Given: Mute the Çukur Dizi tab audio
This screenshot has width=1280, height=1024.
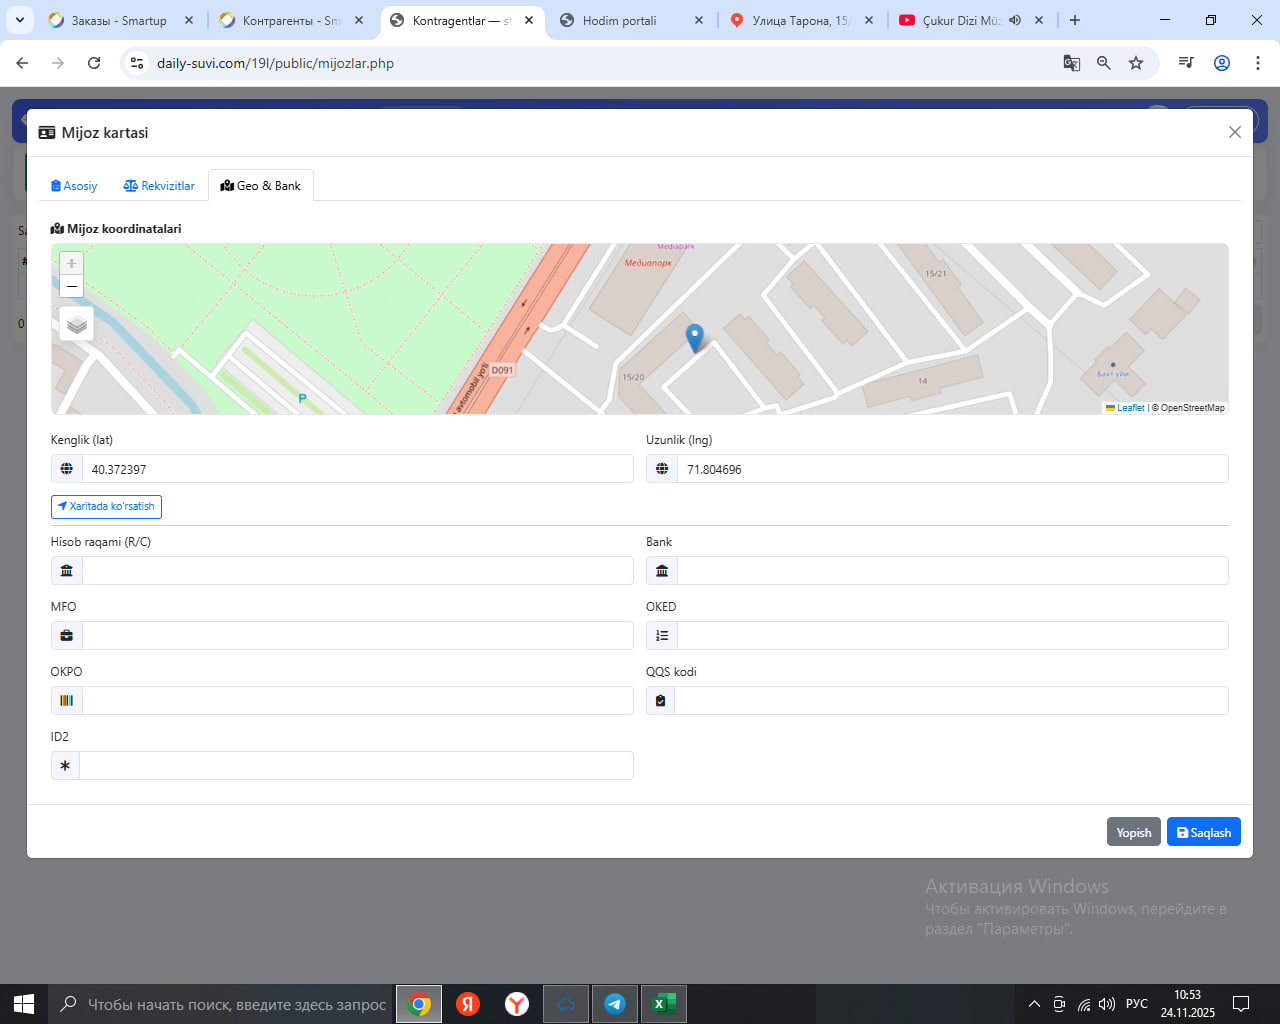Looking at the screenshot, I should pos(1015,20).
